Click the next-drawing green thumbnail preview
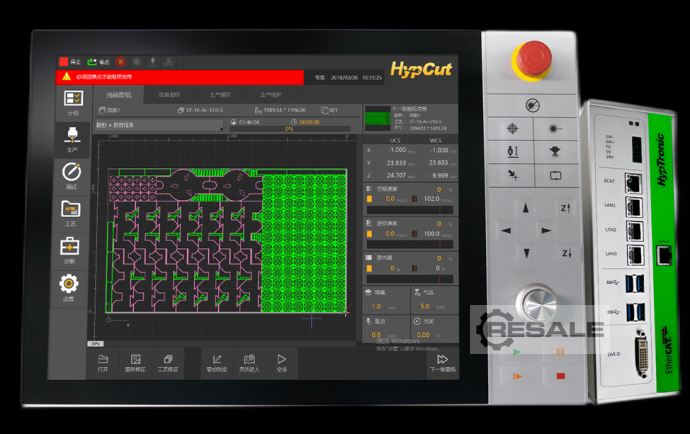690x434 pixels. 378,118
